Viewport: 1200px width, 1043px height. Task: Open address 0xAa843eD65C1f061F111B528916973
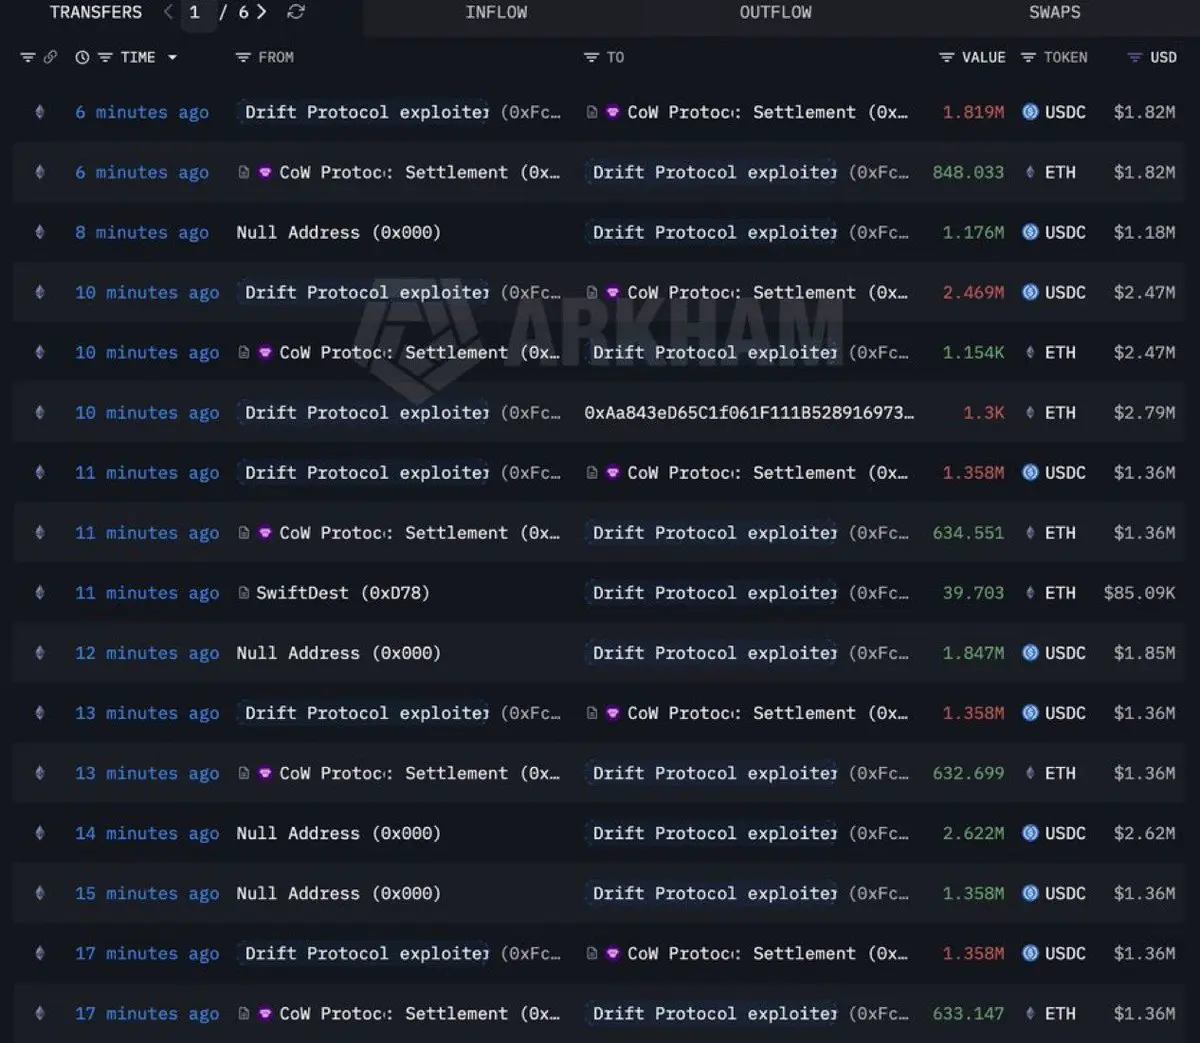click(x=749, y=412)
